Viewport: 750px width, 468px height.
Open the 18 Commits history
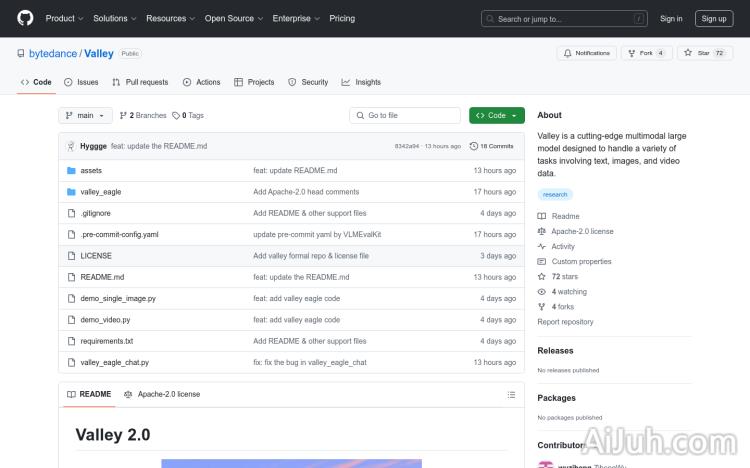[491, 146]
